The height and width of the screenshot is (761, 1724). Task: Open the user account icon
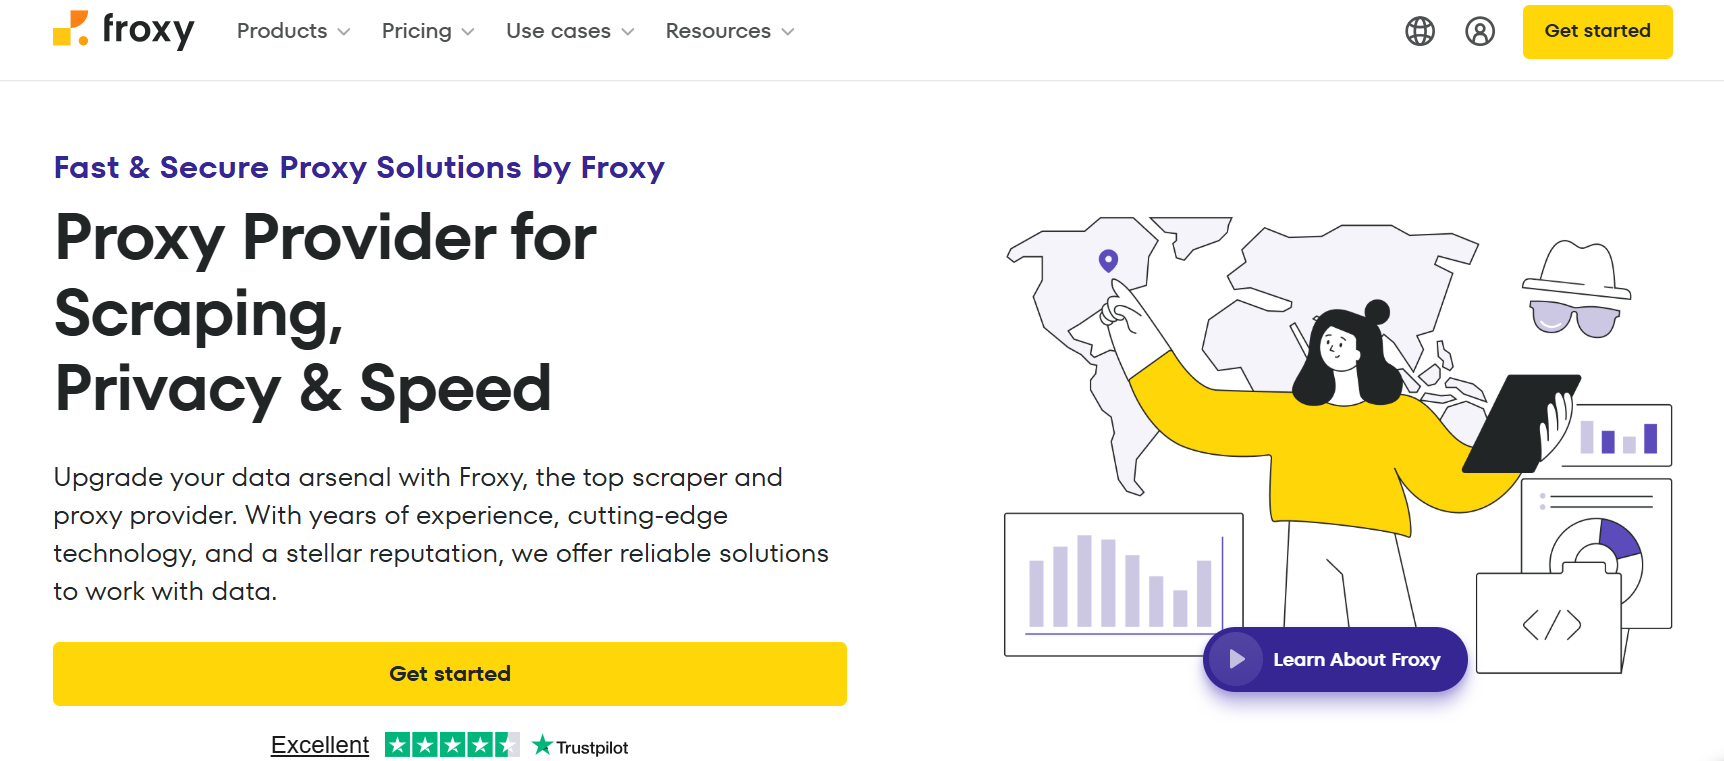1480,31
